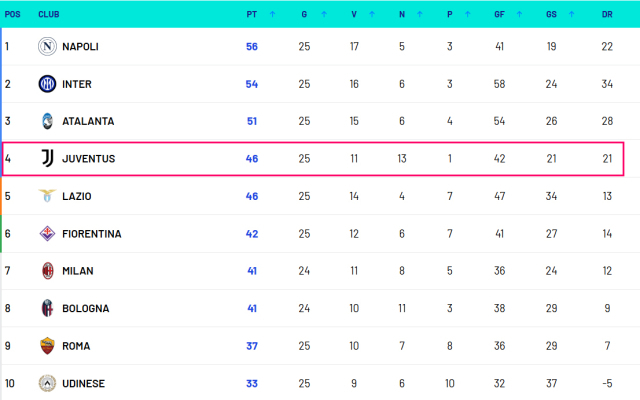This screenshot has height=400, width=640.
Task: Sort table by PT column arrow
Action: (x=273, y=14)
